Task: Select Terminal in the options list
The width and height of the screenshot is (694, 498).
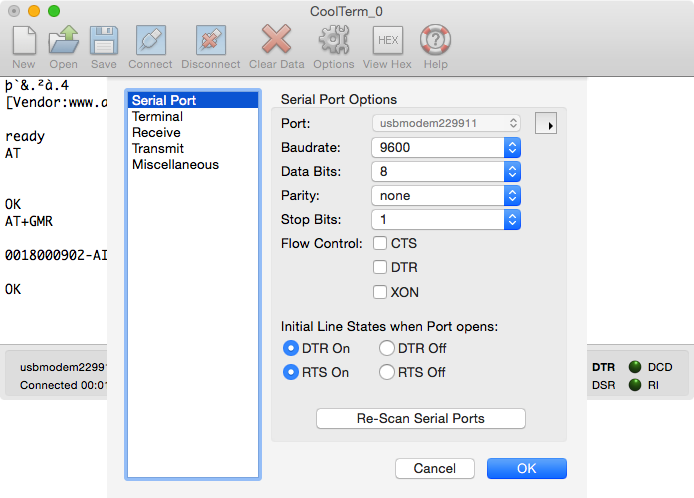Action: click(193, 116)
